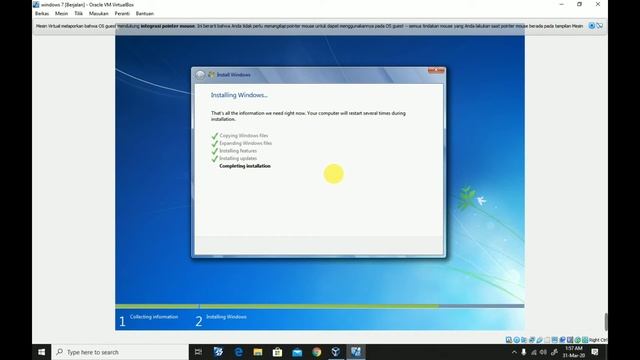Open File Explorer from the taskbar
Image resolution: width=640 pixels, height=360 pixels.
[x=258, y=352]
